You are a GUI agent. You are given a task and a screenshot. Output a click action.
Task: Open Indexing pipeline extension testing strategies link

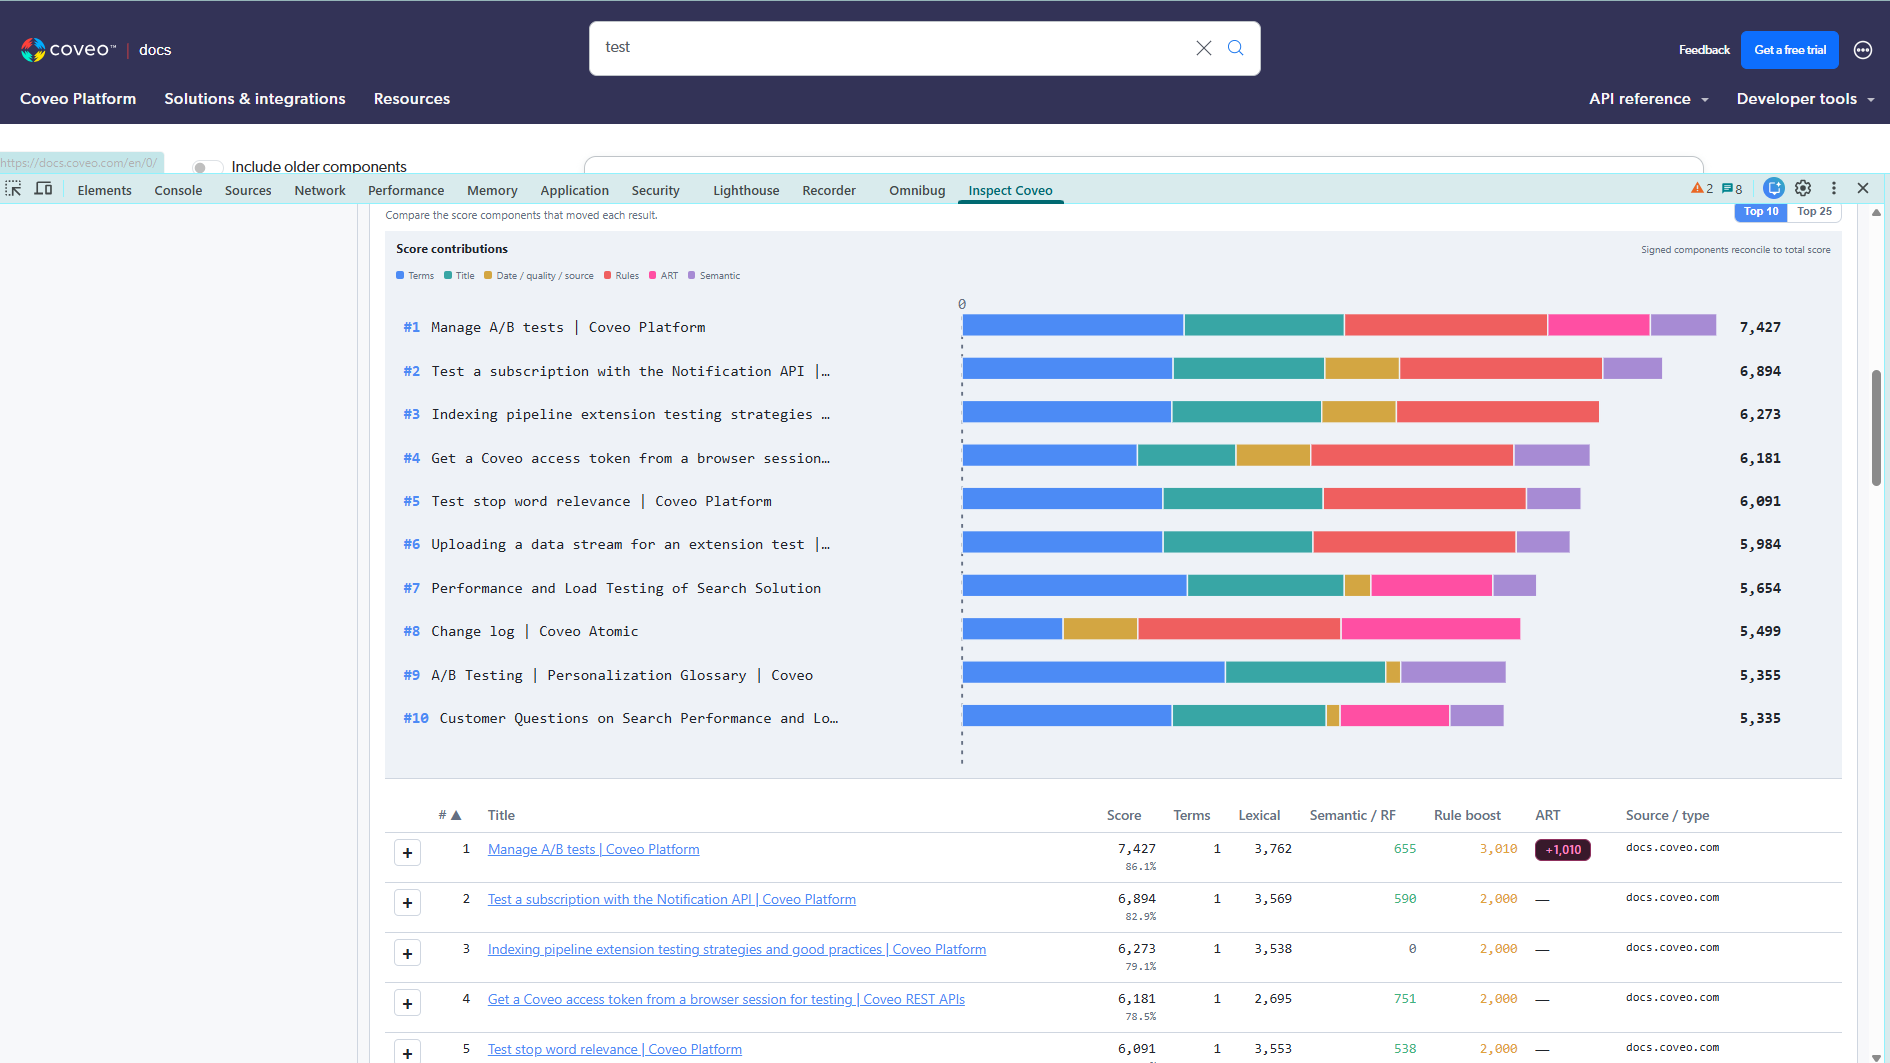coord(737,949)
